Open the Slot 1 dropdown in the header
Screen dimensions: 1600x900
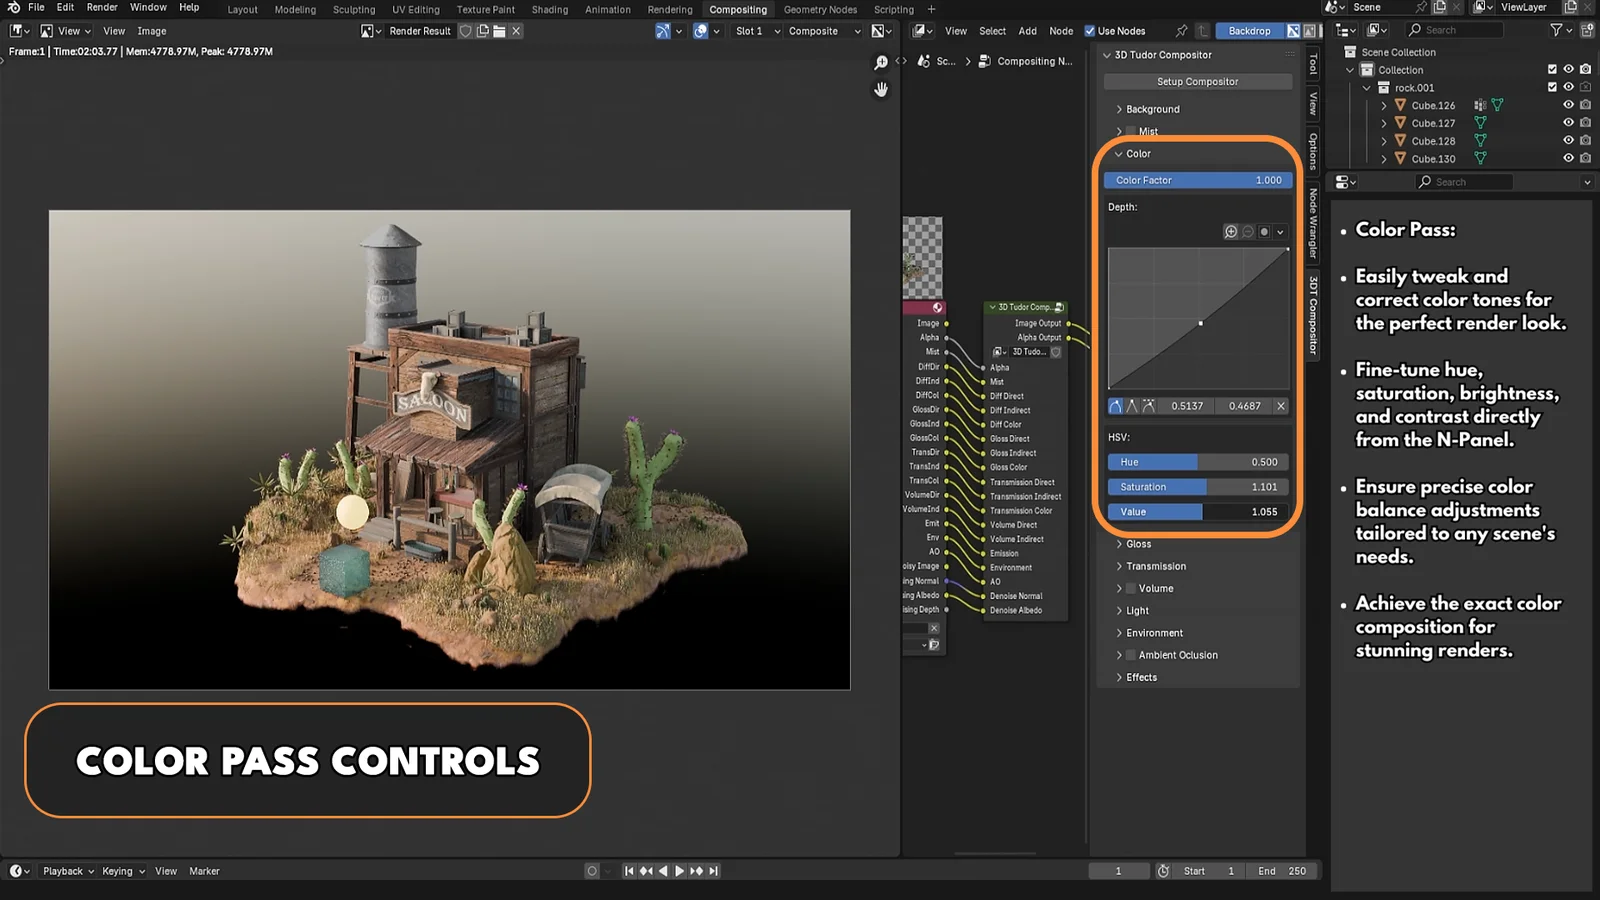(751, 30)
